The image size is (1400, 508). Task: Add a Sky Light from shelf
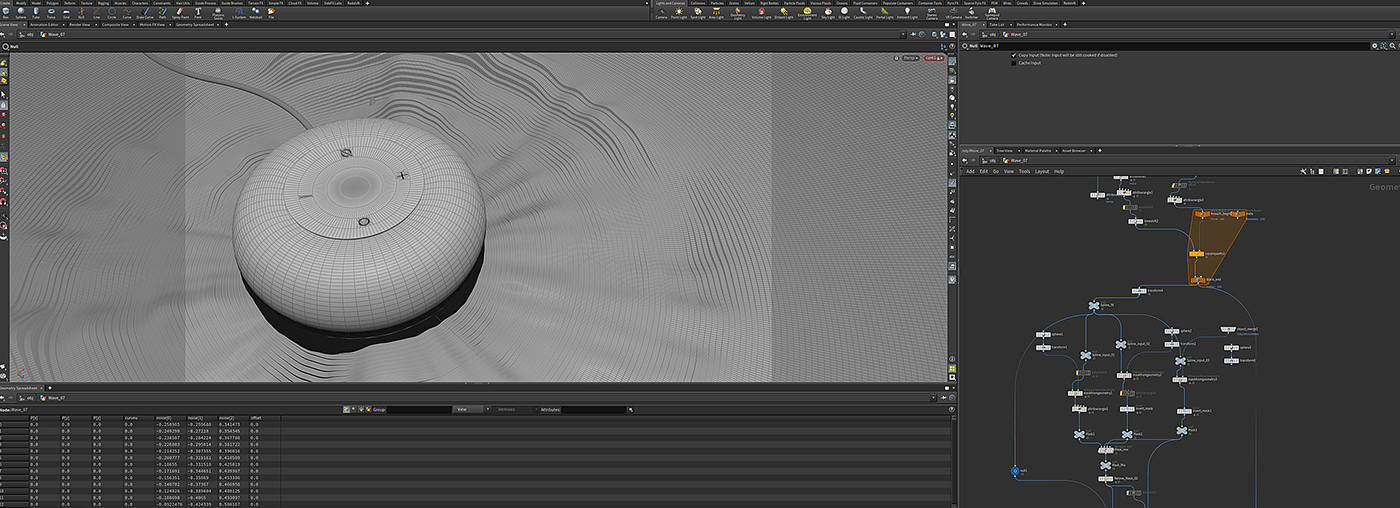(x=826, y=13)
